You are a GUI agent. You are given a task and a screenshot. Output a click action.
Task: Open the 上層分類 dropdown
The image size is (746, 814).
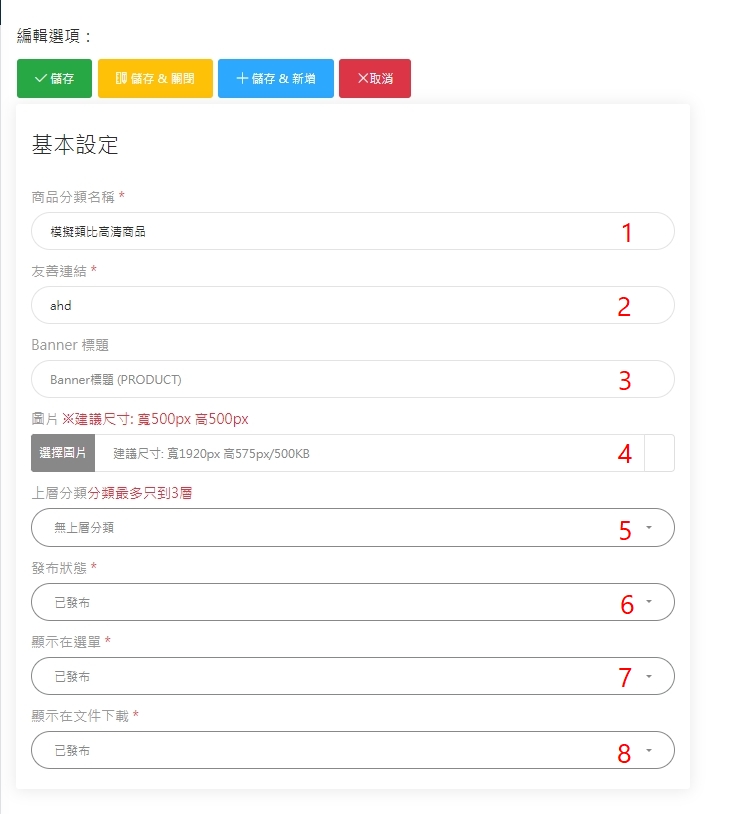(353, 527)
